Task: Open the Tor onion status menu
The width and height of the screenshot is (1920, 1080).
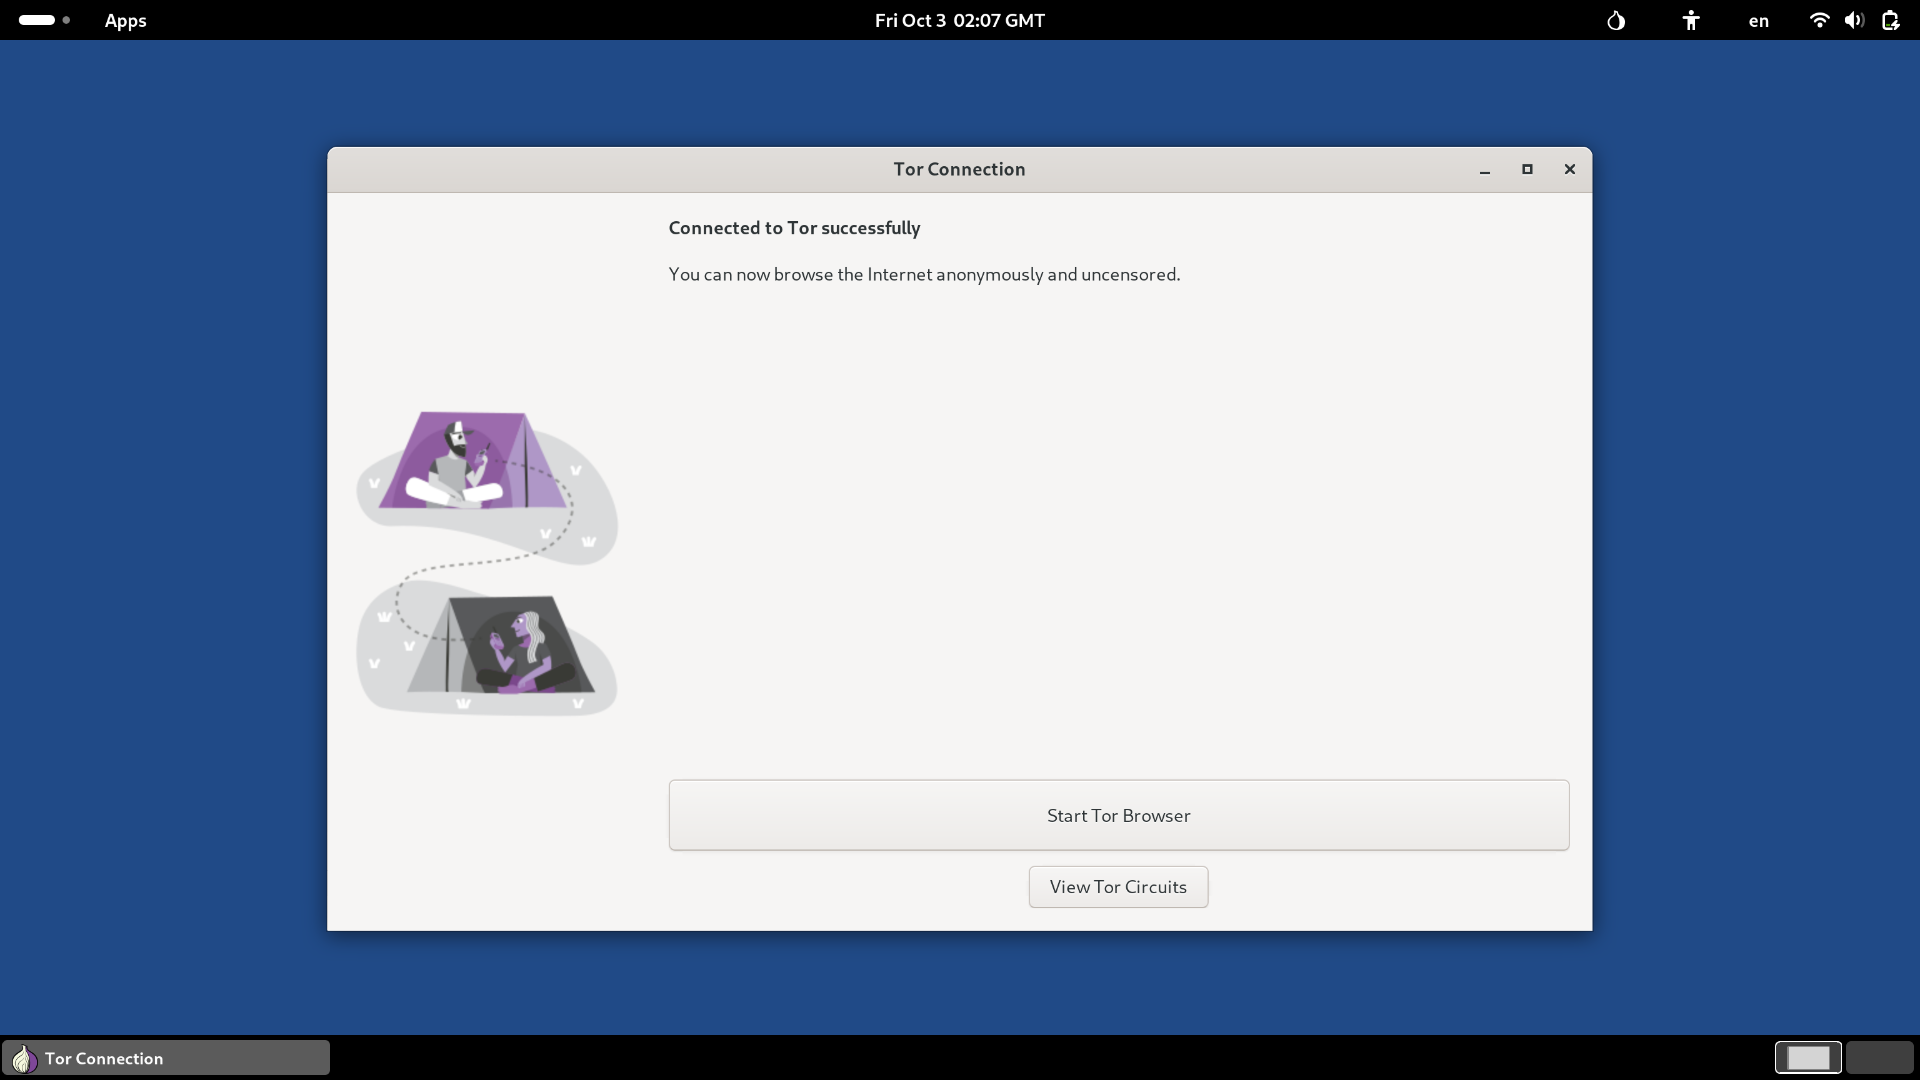Action: pos(1616,20)
